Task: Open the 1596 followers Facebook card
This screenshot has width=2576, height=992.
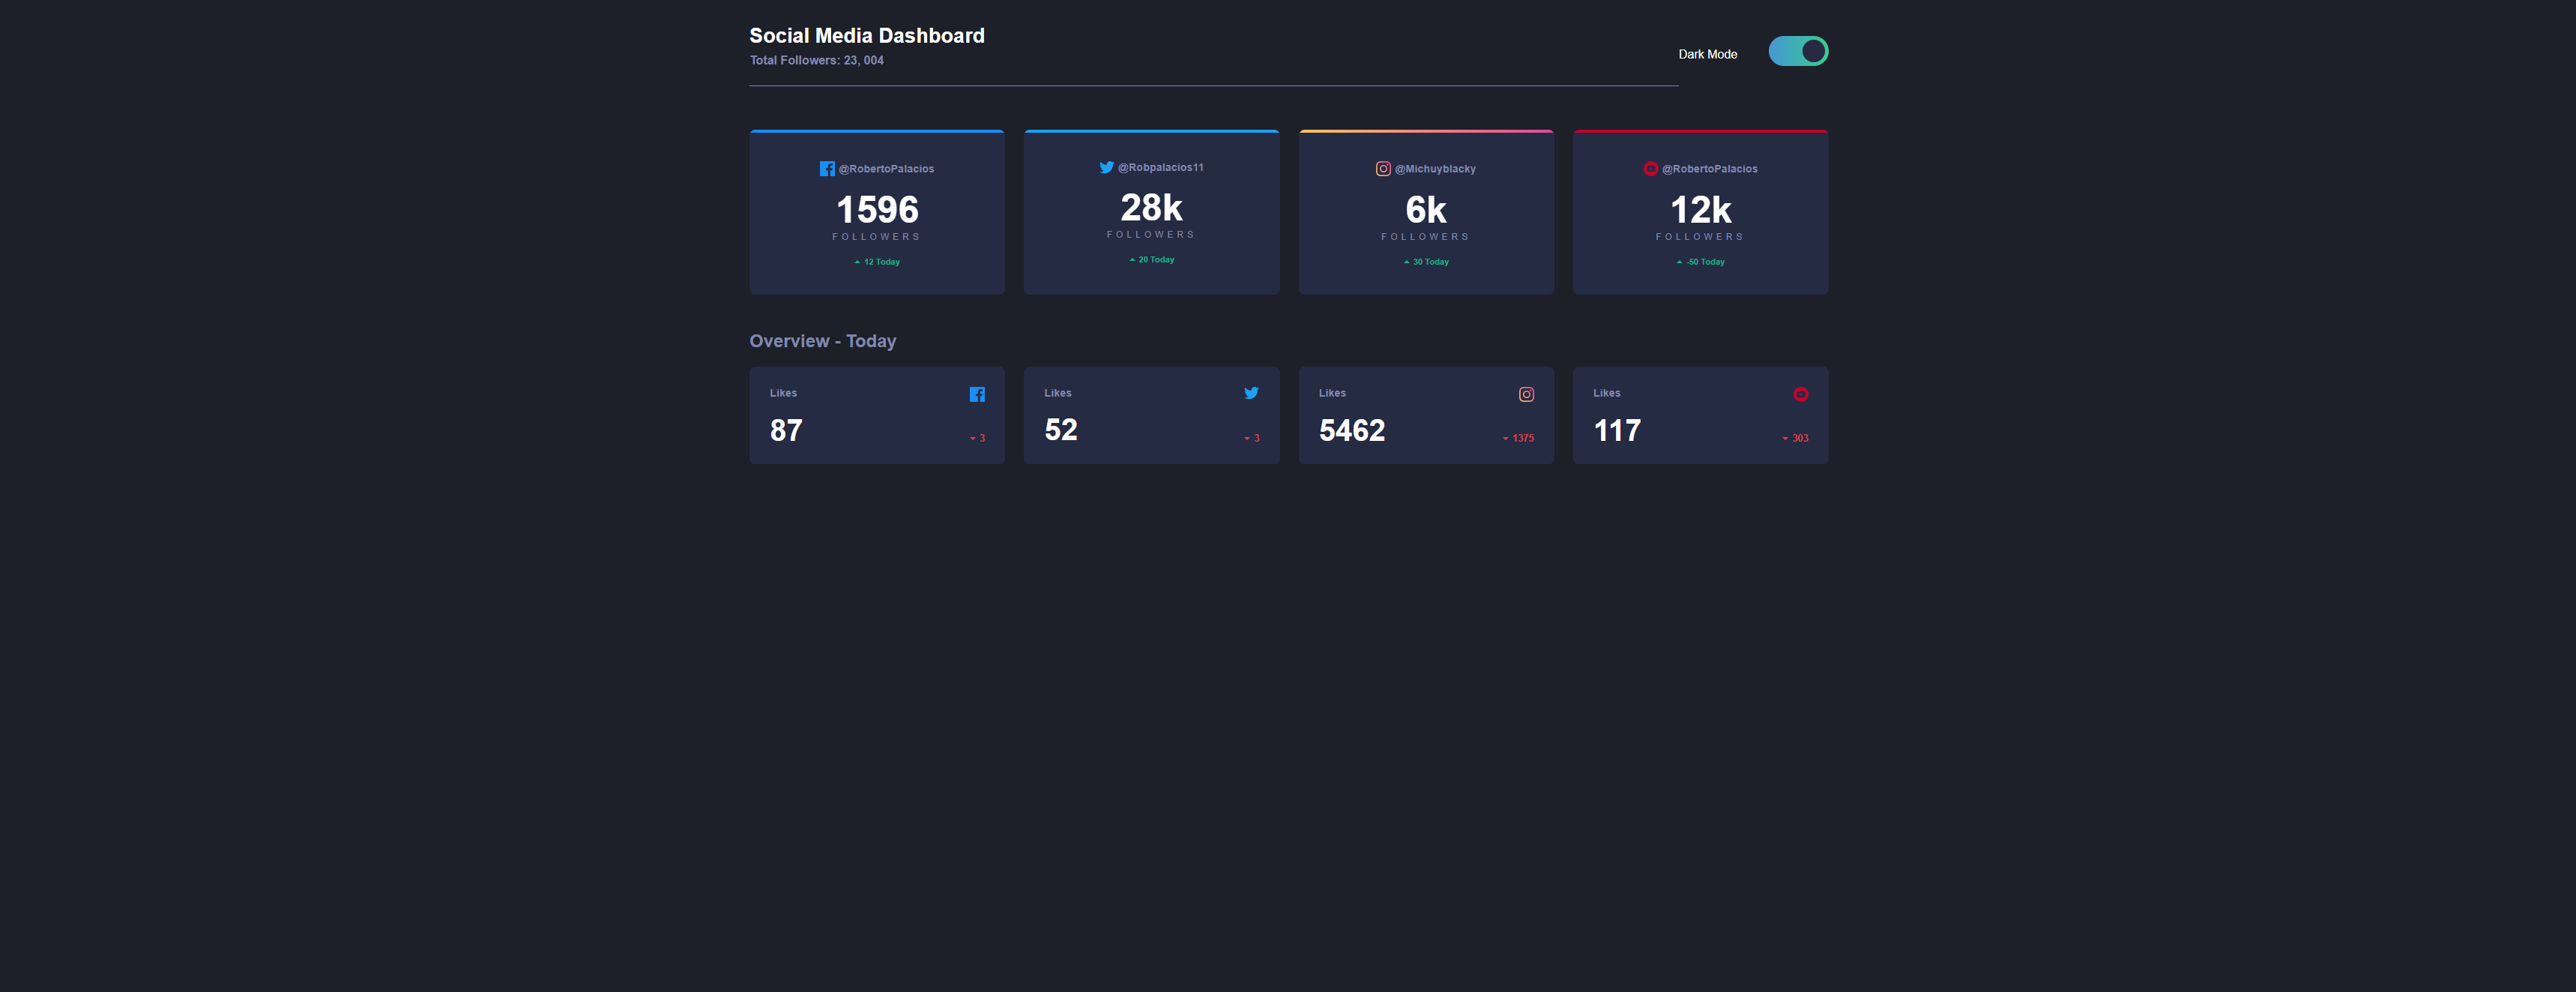Action: click(876, 211)
